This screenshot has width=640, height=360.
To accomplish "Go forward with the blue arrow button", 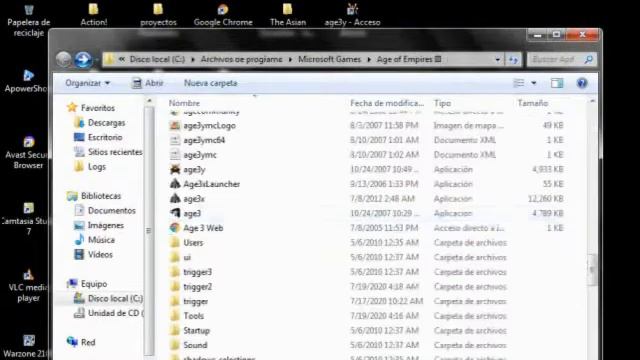I will click(x=83, y=60).
